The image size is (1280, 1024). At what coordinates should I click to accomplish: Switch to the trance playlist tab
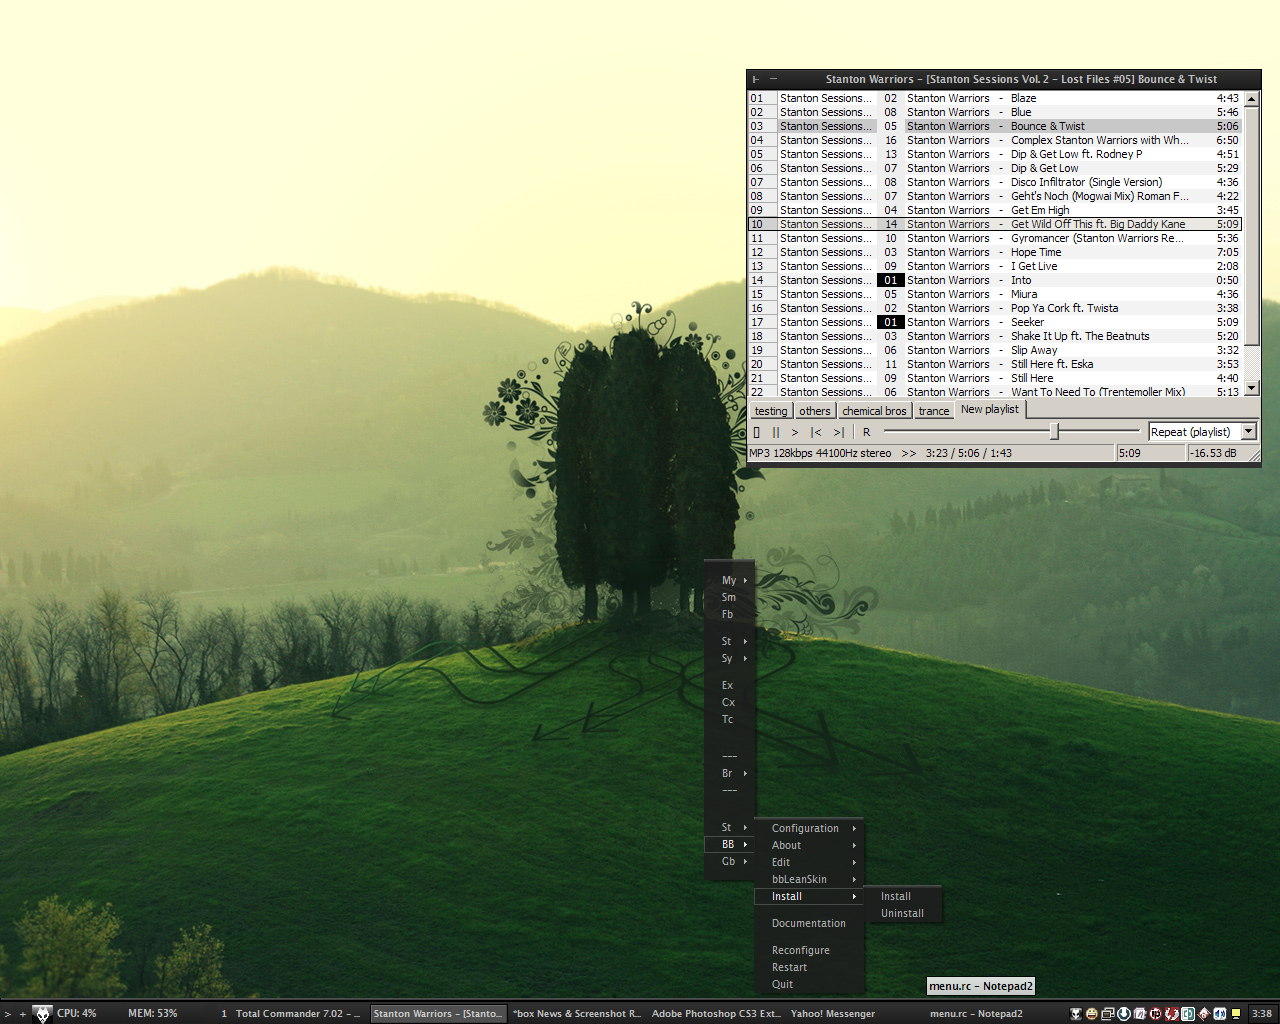tap(933, 411)
